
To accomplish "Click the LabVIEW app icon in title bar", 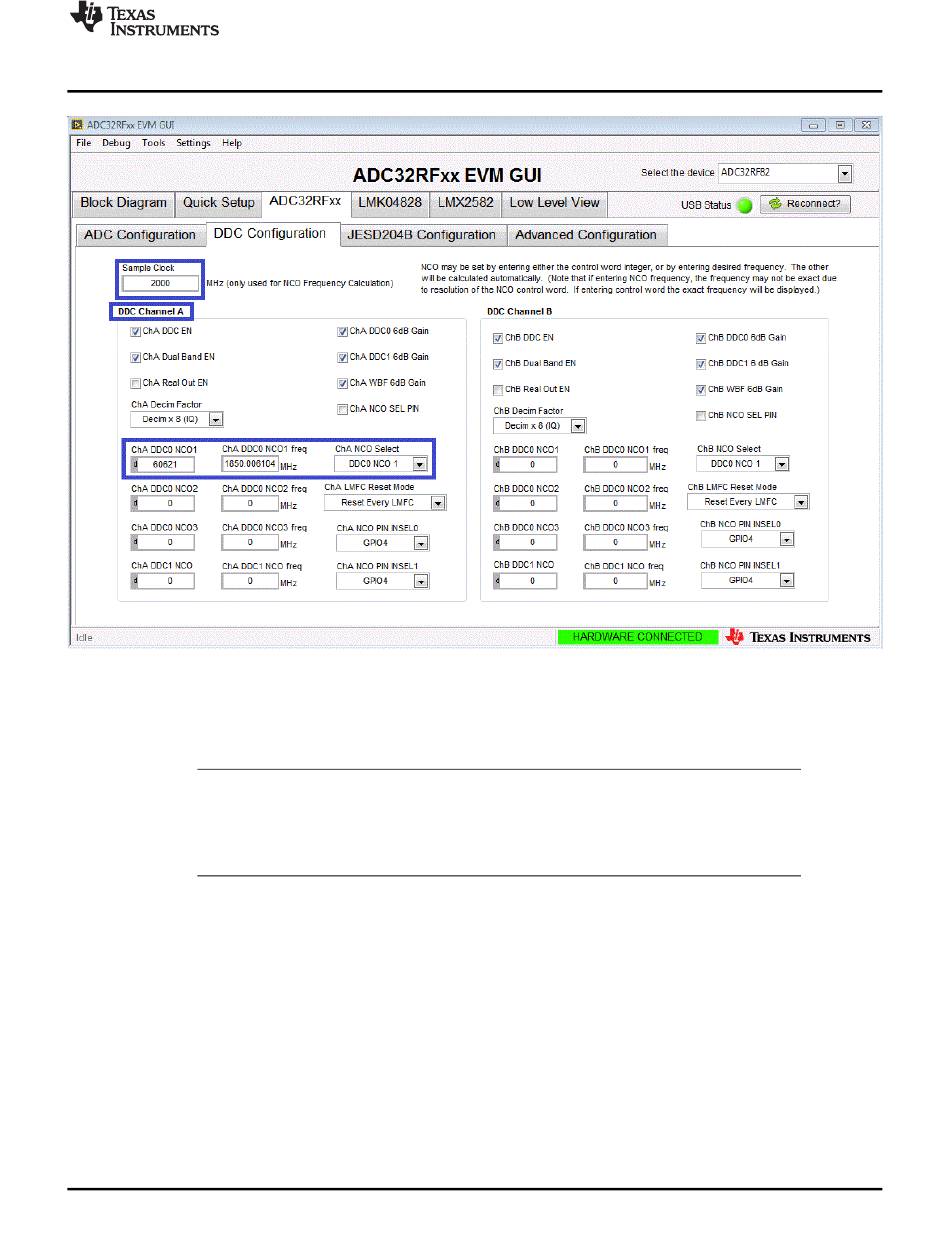I will pos(77,125).
